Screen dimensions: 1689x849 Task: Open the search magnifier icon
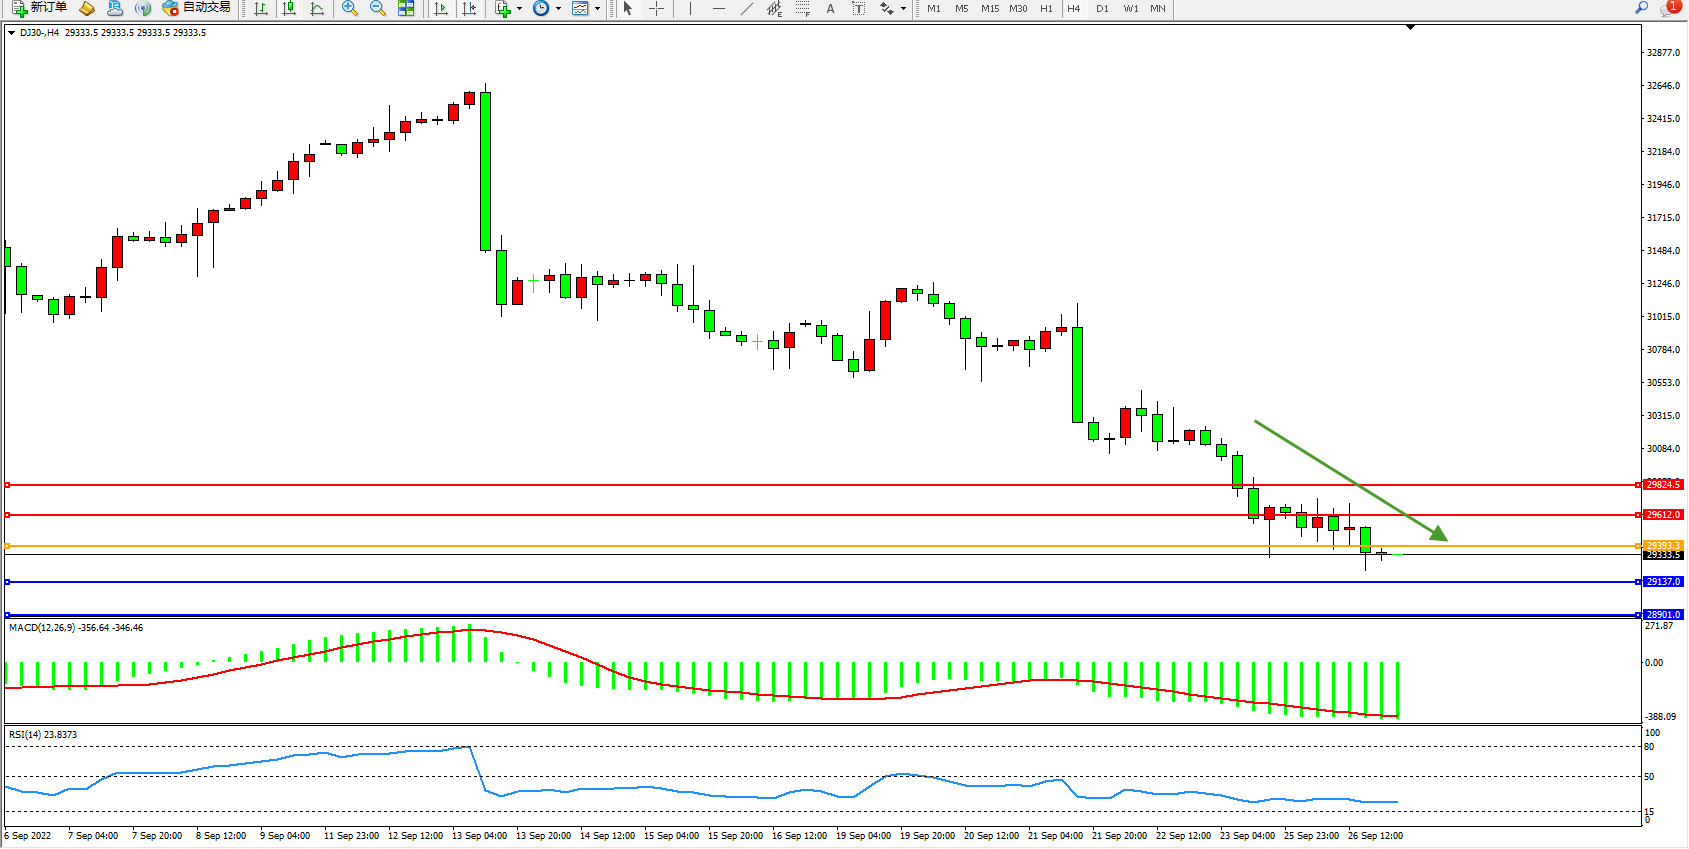[x=1641, y=8]
